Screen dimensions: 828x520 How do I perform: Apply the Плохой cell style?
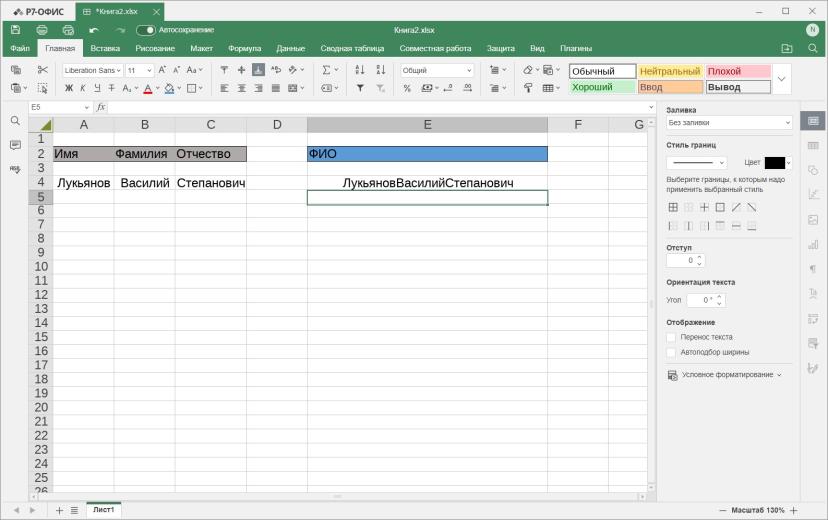[738, 71]
